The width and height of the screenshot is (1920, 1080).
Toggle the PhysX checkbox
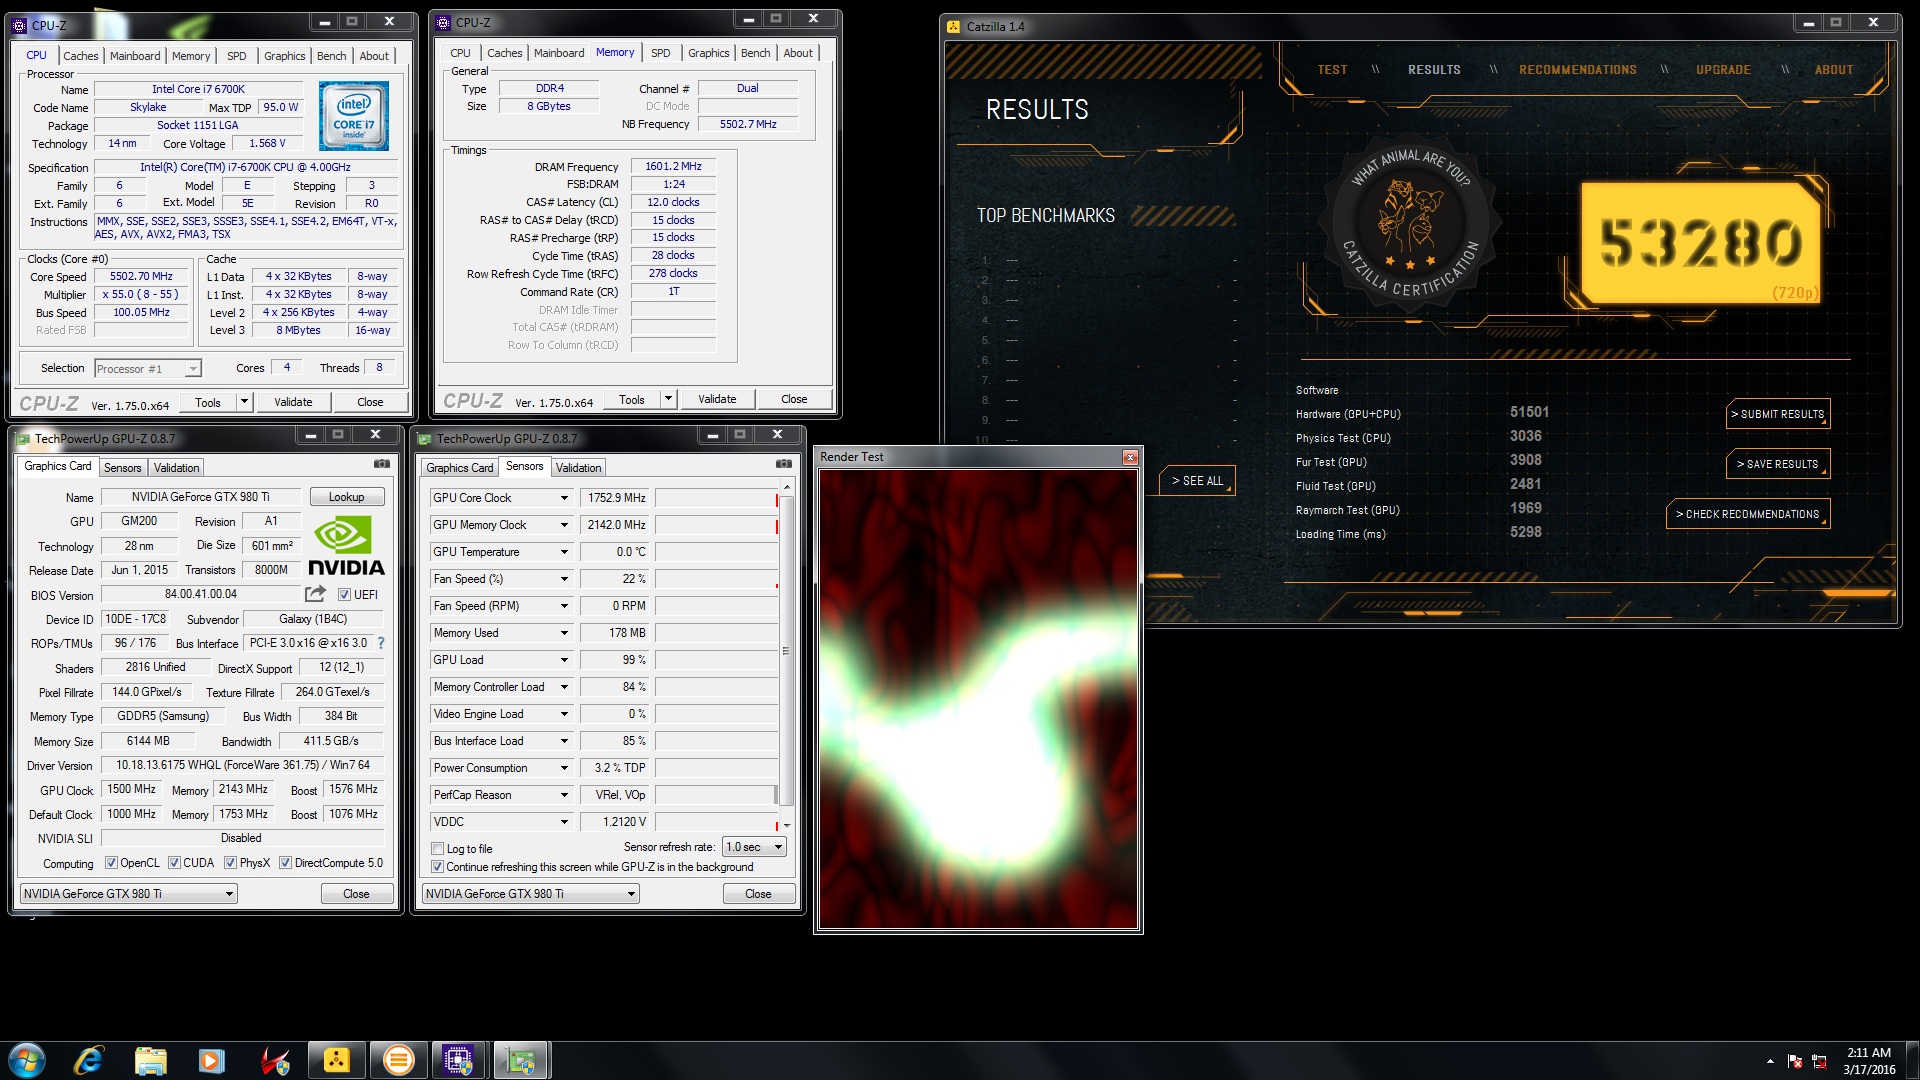pyautogui.click(x=231, y=863)
